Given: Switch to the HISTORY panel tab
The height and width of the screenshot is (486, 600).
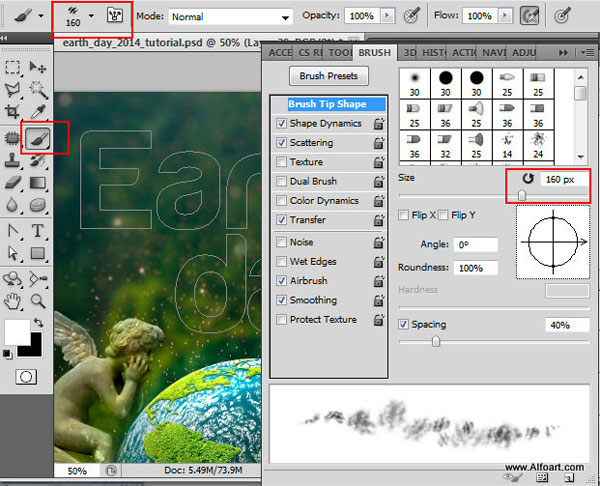Looking at the screenshot, I should [434, 53].
